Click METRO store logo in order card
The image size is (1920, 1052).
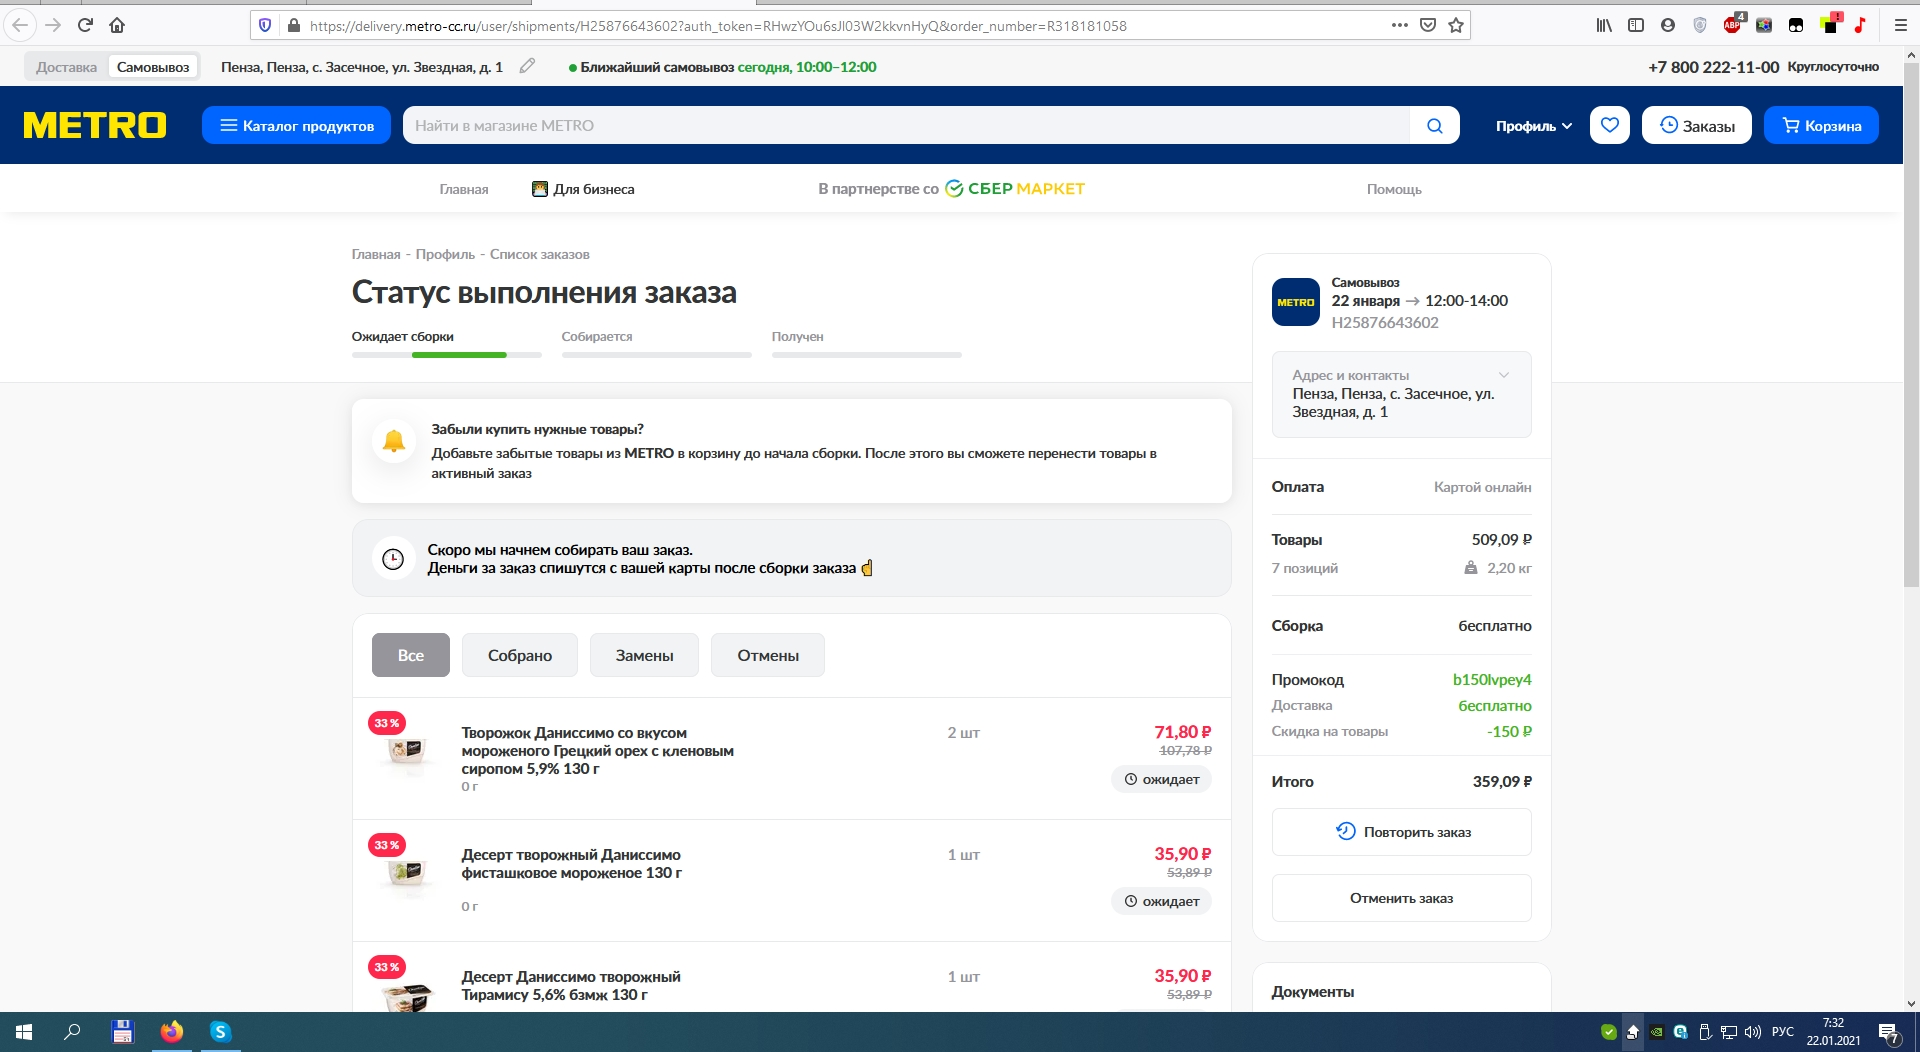1296,302
